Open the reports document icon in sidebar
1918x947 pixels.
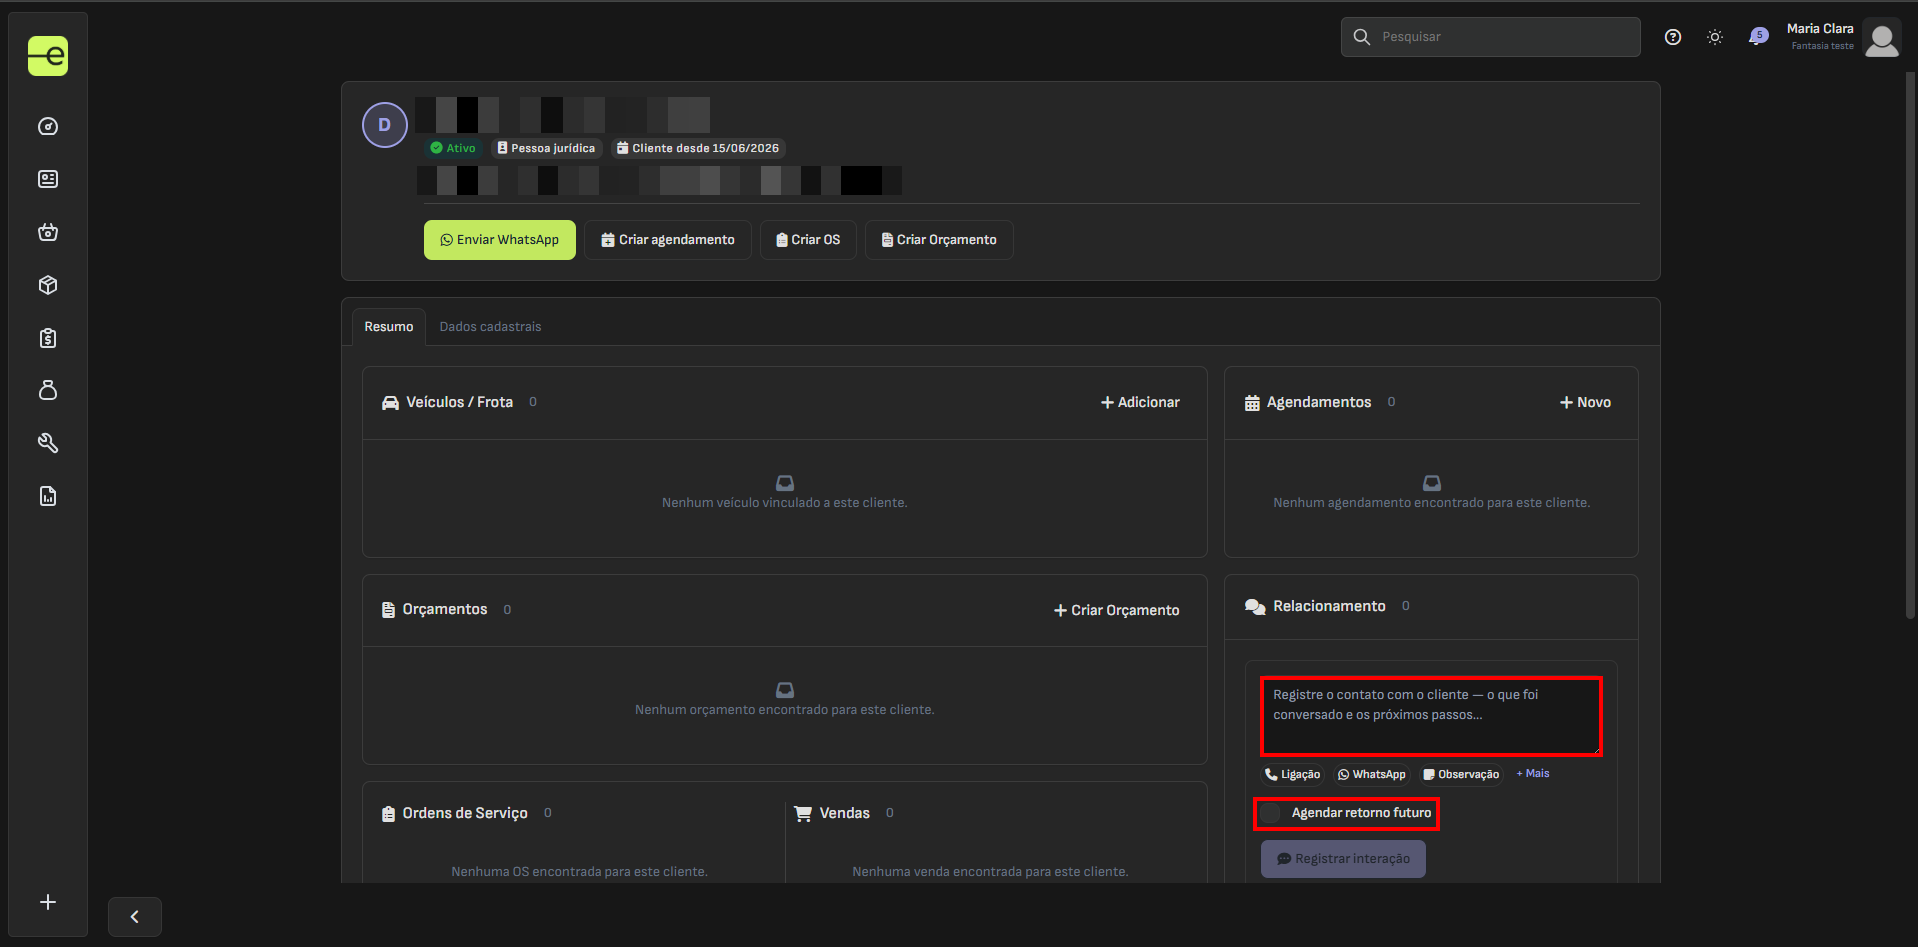pyautogui.click(x=48, y=496)
